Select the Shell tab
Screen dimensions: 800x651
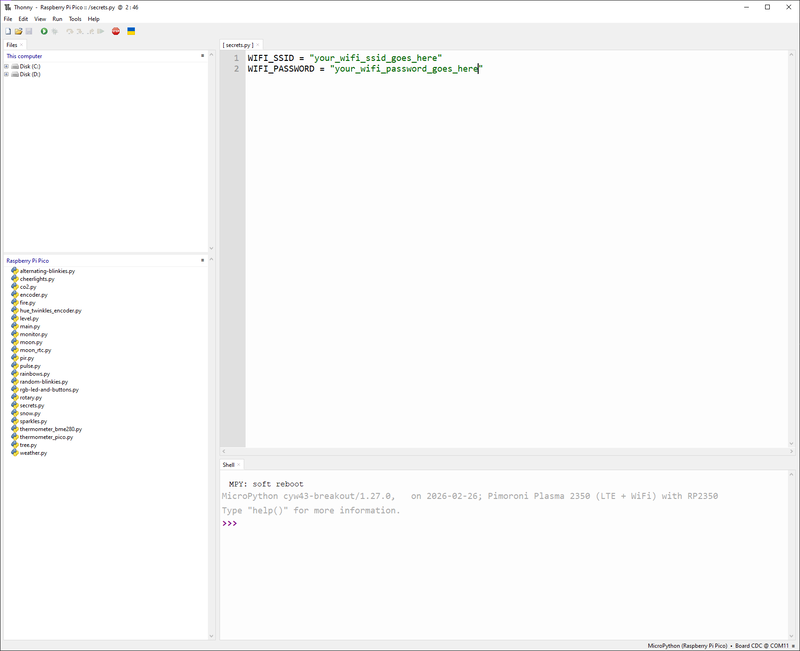point(228,464)
